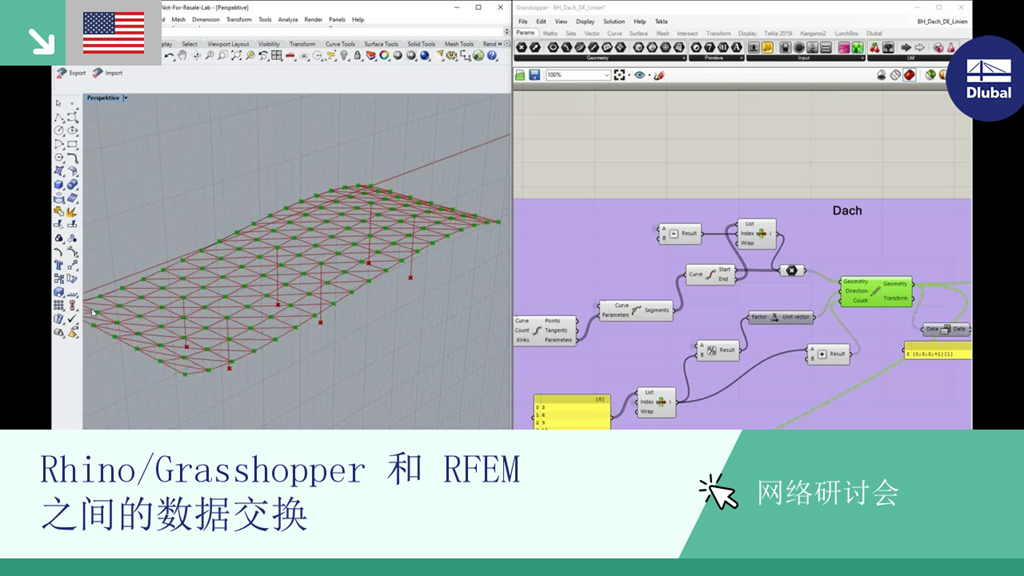Open Grasshopper File menu
Image resolution: width=1024 pixels, height=576 pixels.
523,22
